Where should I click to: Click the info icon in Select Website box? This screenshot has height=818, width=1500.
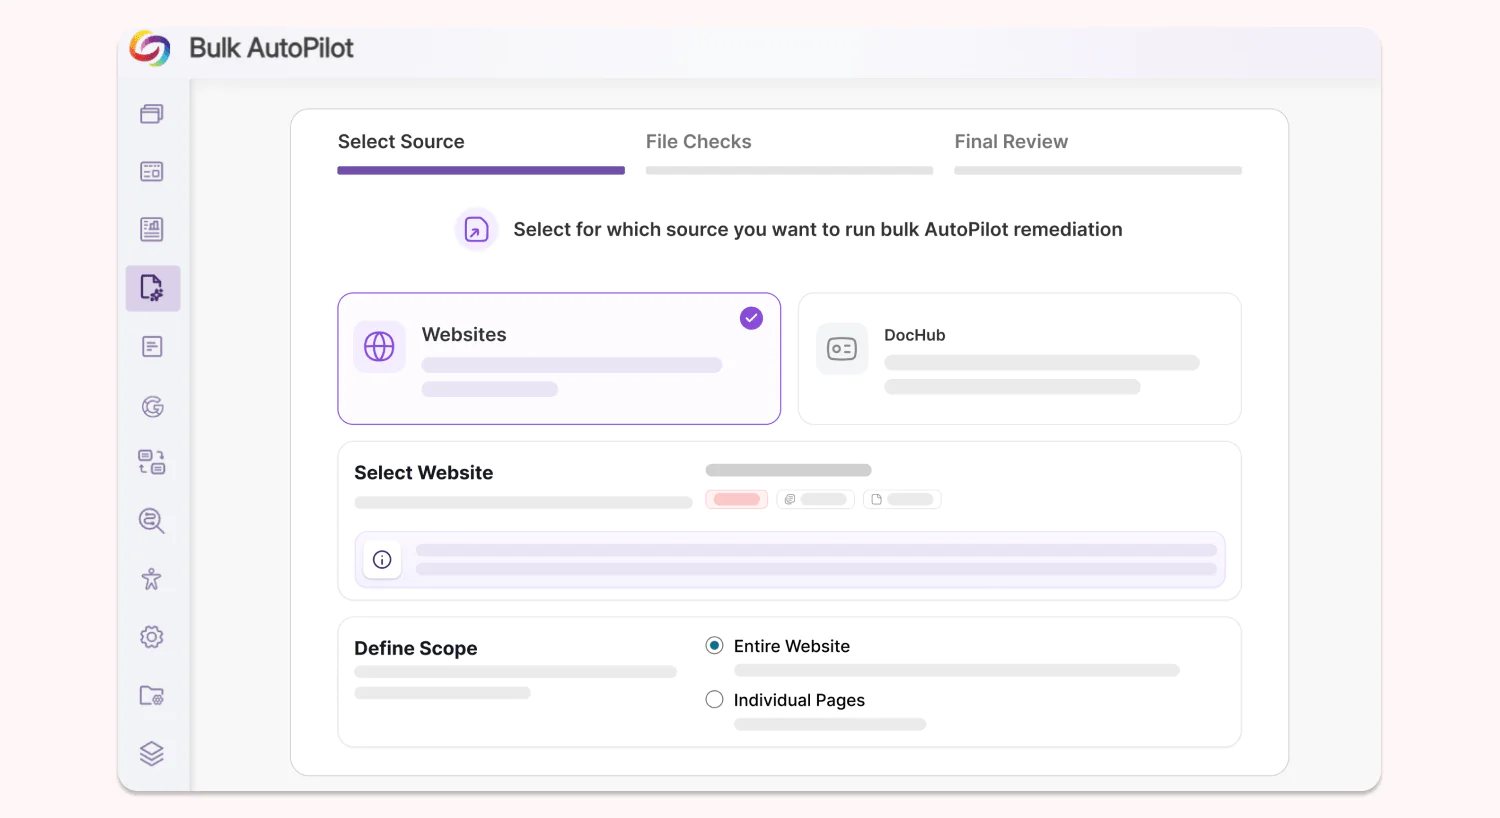pos(382,560)
